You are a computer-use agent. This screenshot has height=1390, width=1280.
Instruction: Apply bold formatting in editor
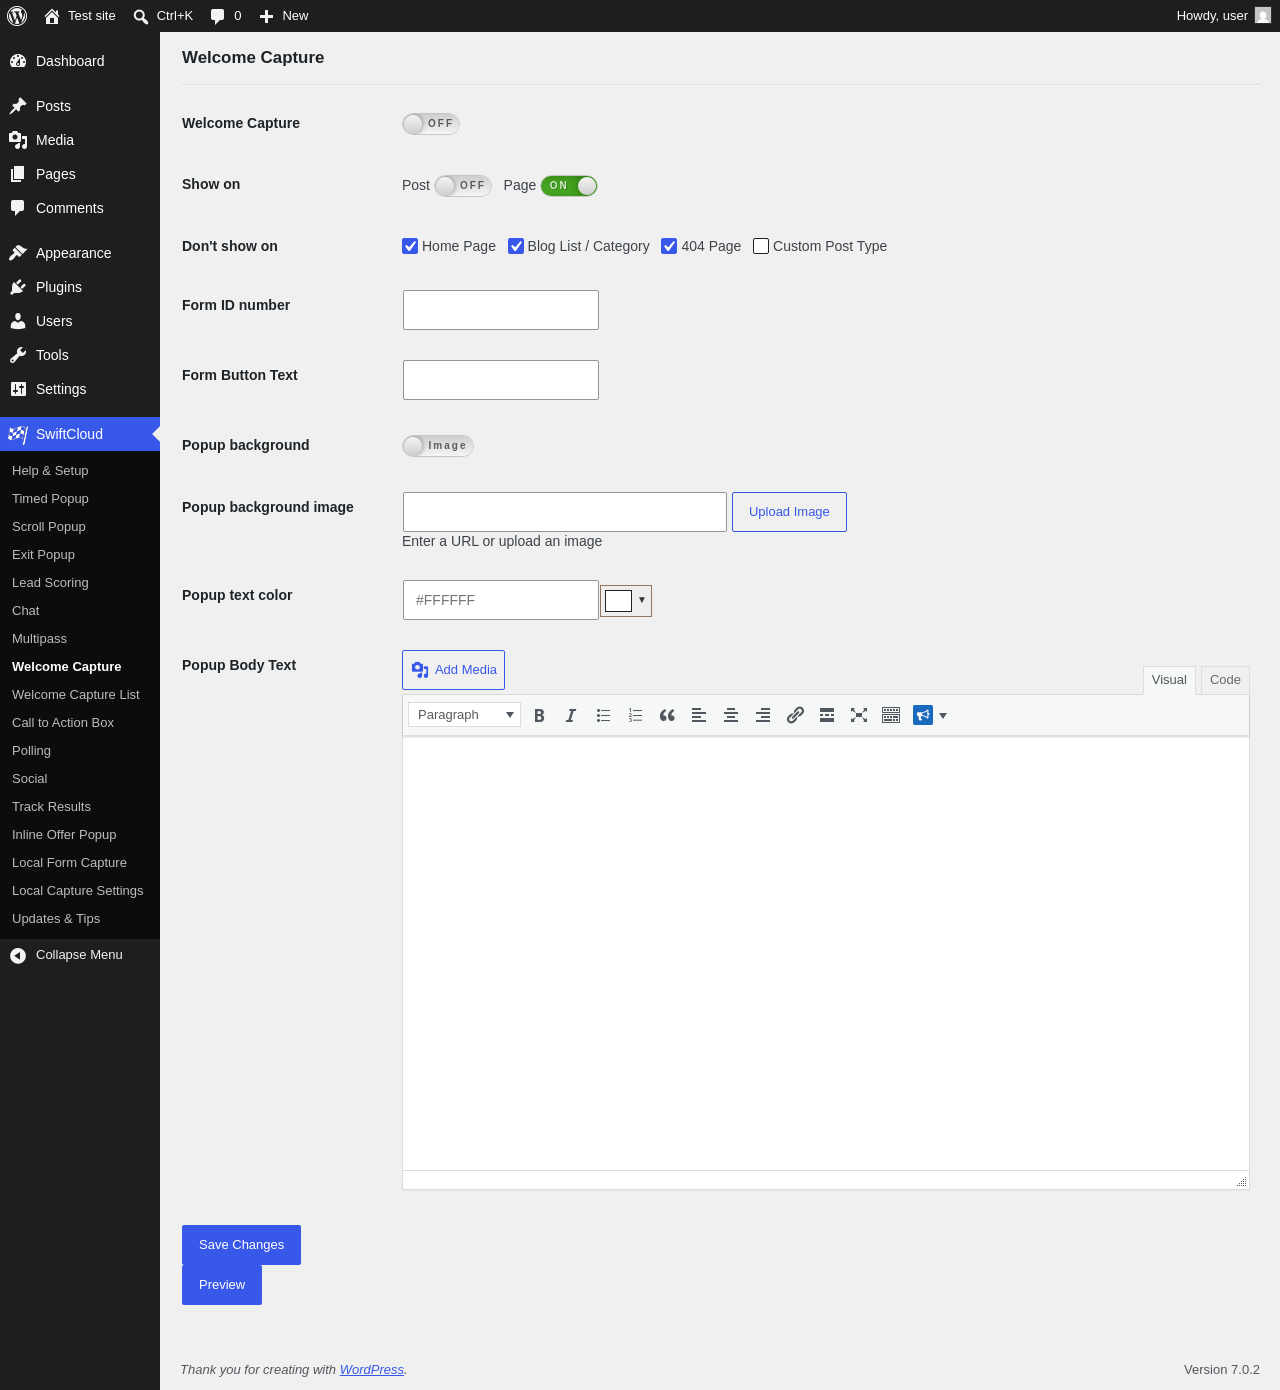[x=539, y=715]
